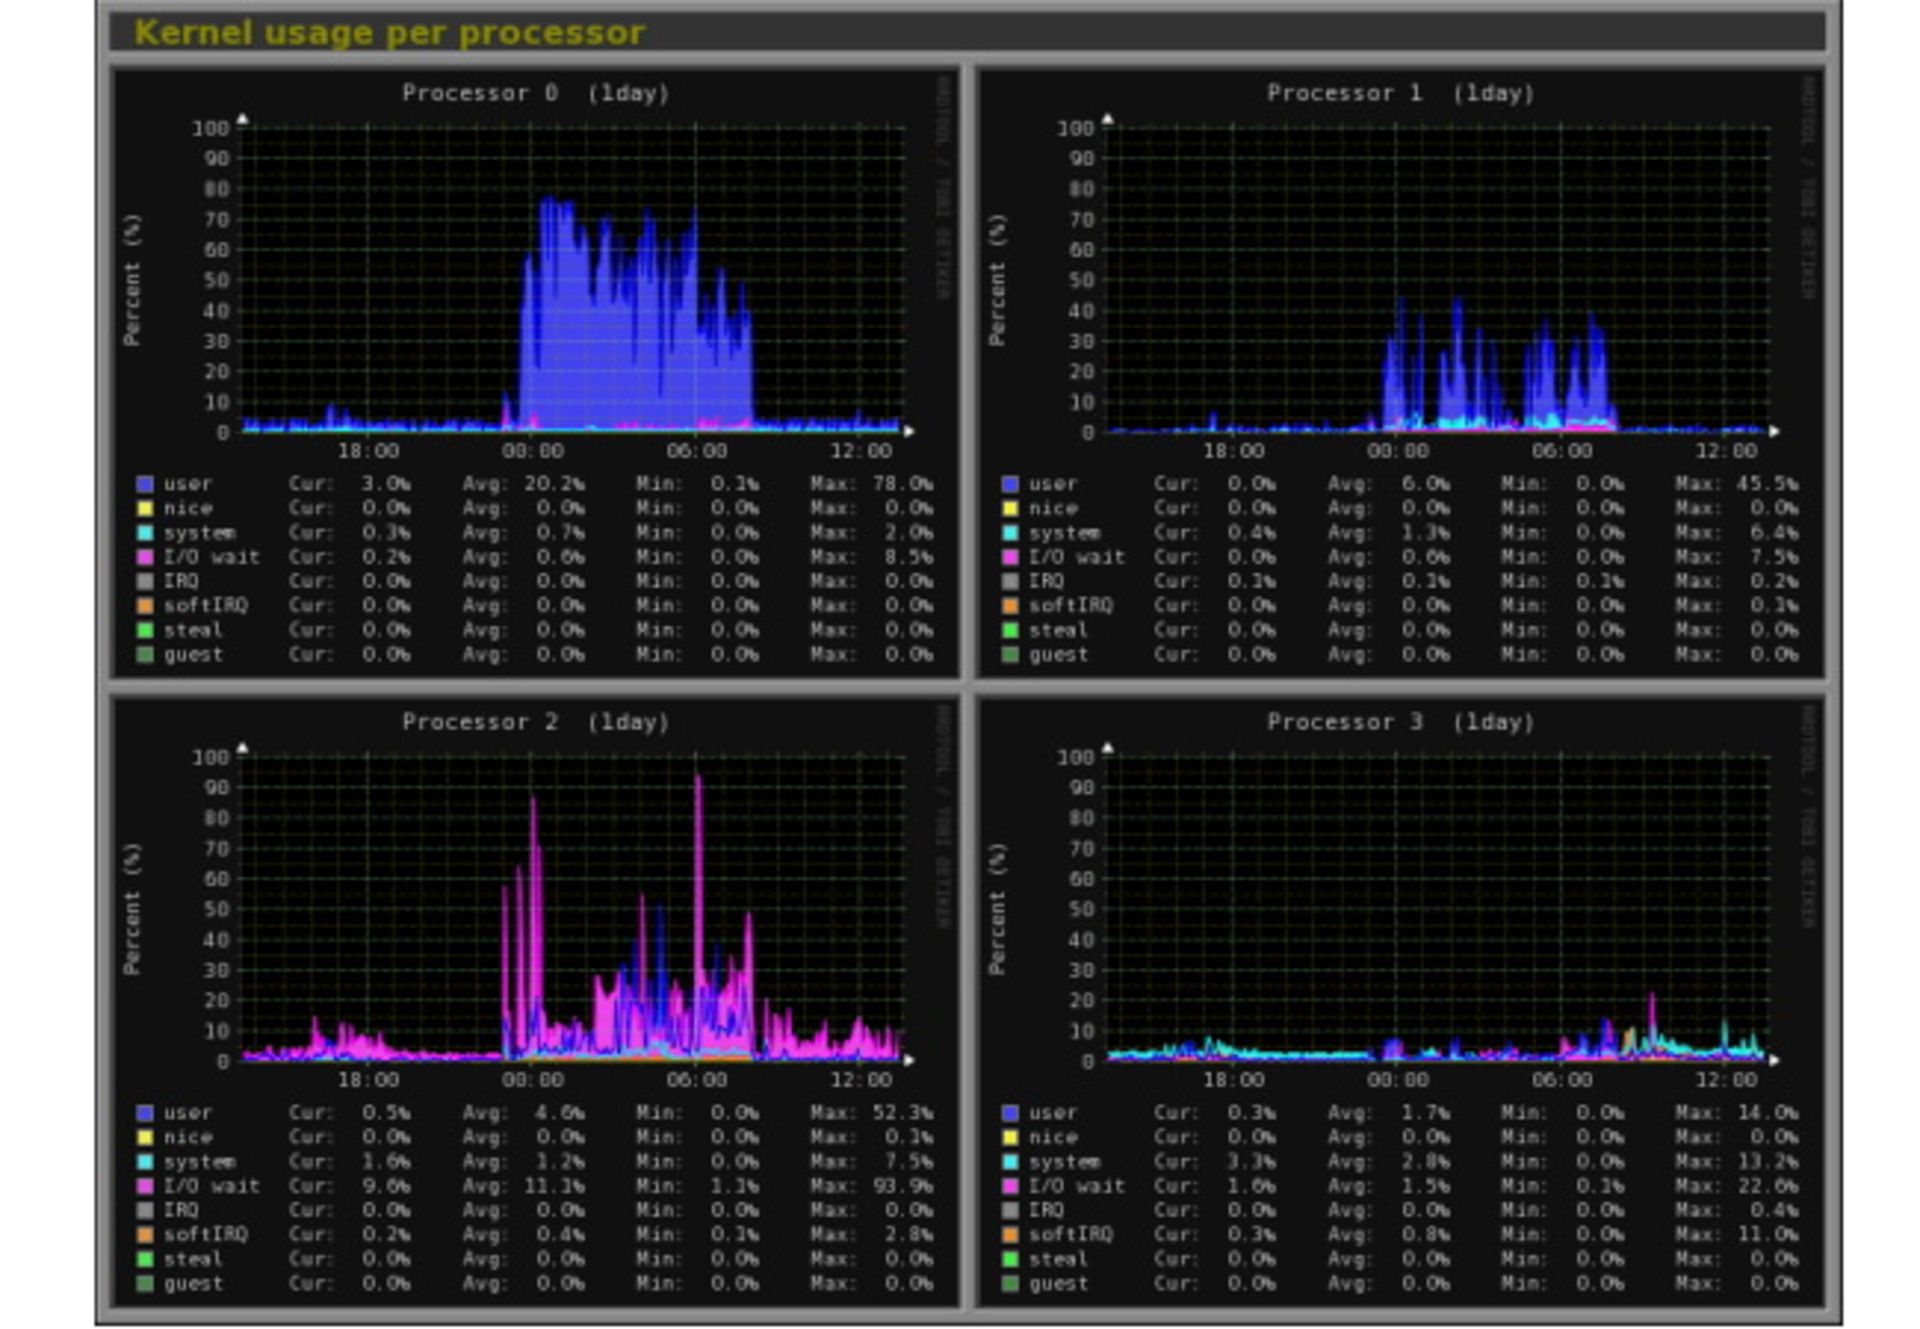Click the Processor 1 system cyan swatch
The height and width of the screenshot is (1329, 1920).
1010,533
